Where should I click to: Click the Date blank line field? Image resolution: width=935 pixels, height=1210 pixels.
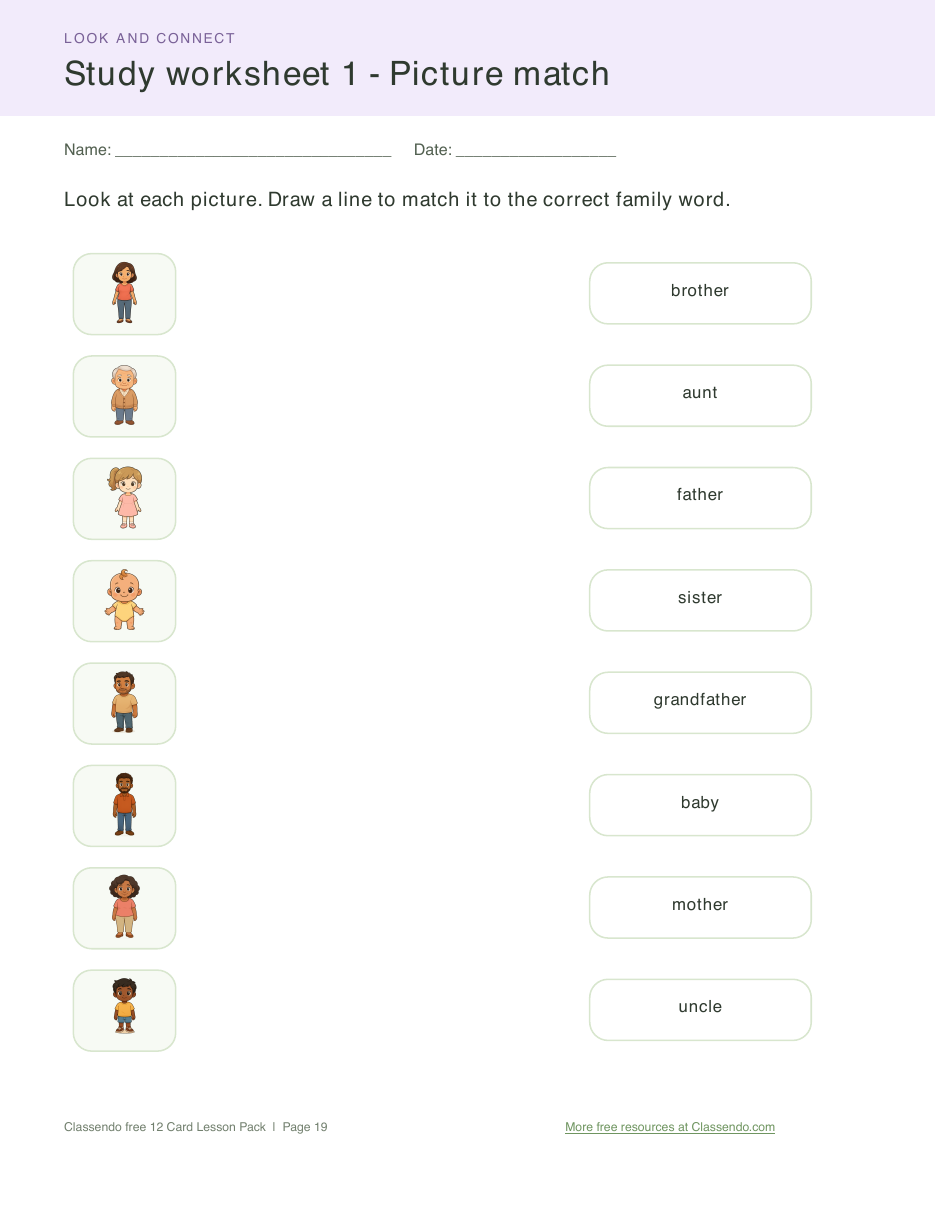pyautogui.click(x=536, y=150)
